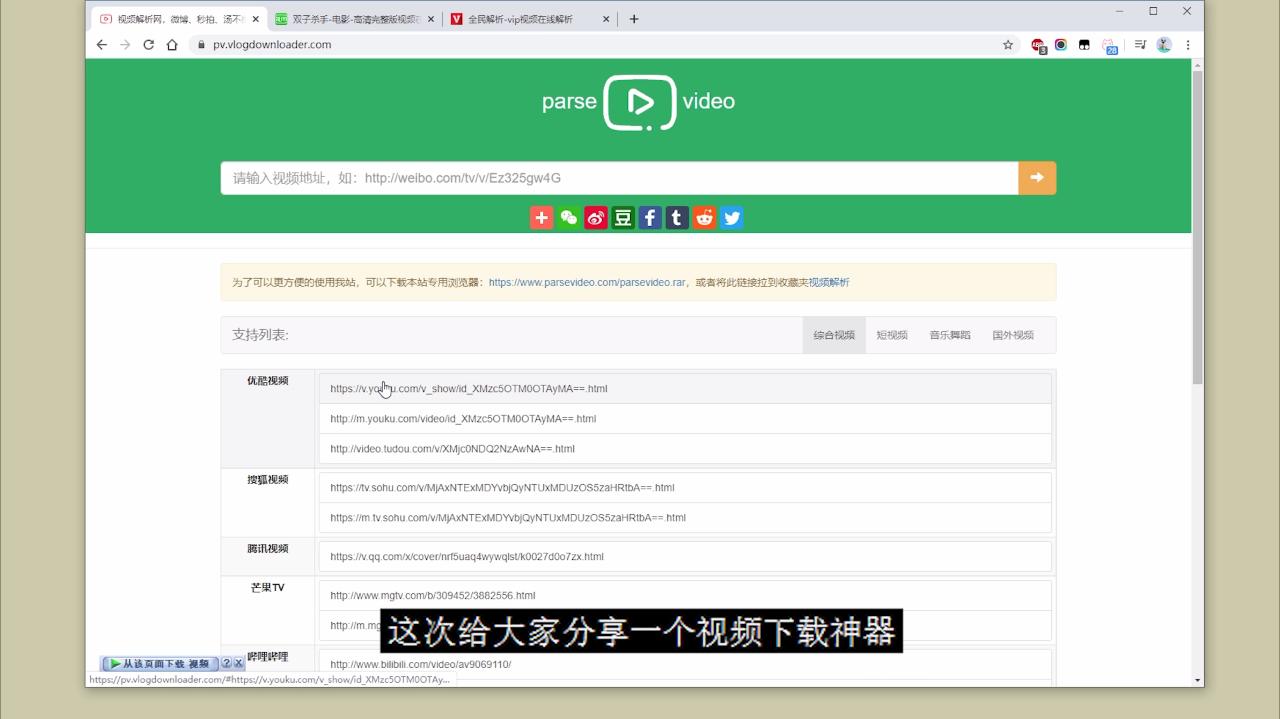Open Chrome's customize and control menu
Image resolution: width=1280 pixels, height=719 pixels.
[1186, 44]
